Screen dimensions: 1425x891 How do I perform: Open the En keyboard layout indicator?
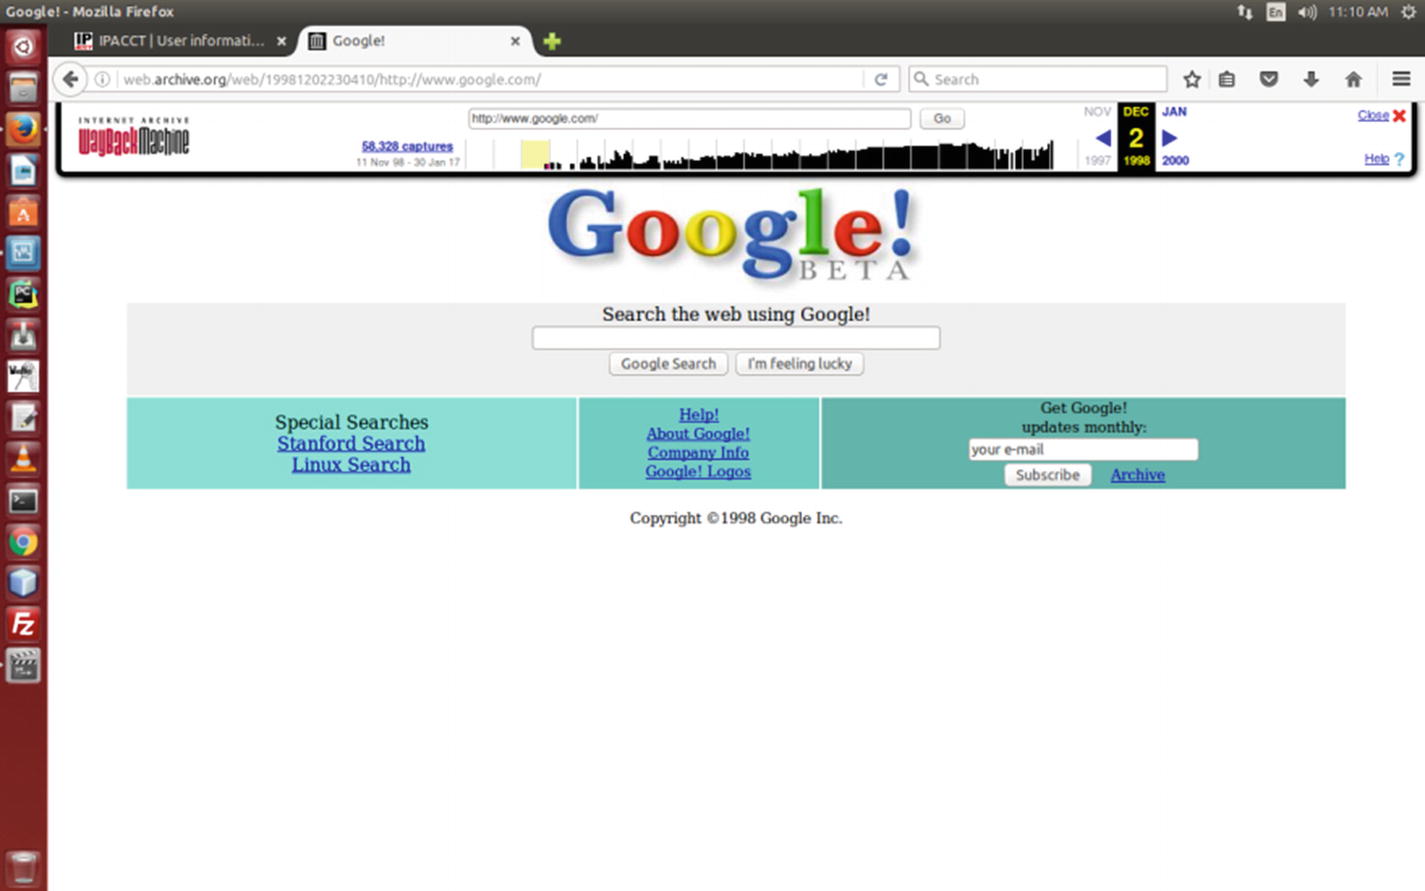click(1276, 12)
